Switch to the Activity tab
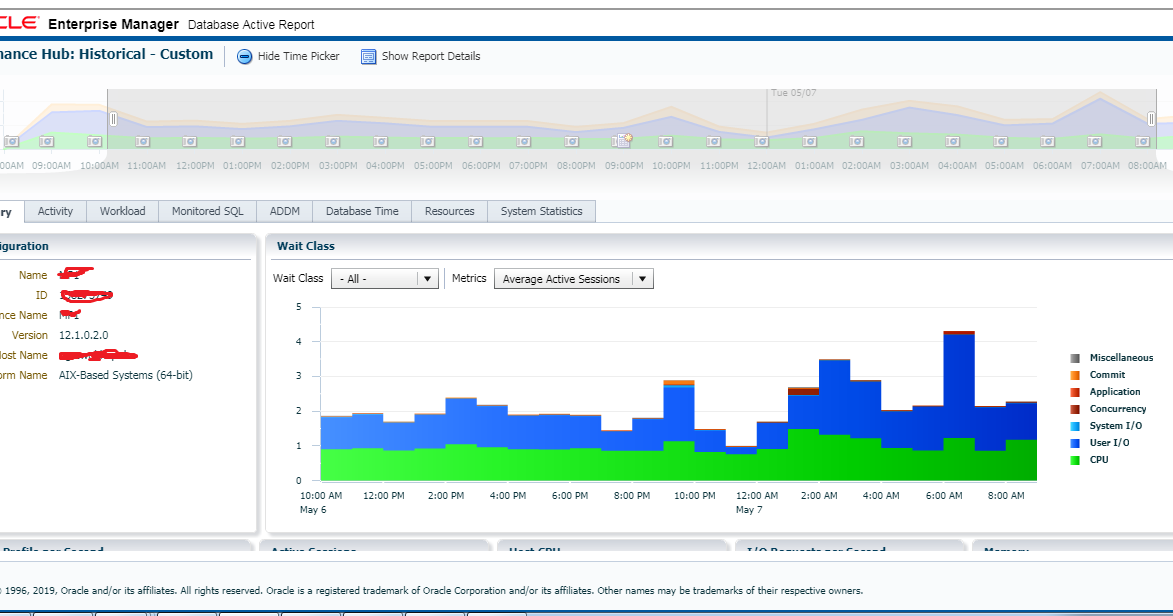This screenshot has width=1173, height=616. click(x=55, y=211)
